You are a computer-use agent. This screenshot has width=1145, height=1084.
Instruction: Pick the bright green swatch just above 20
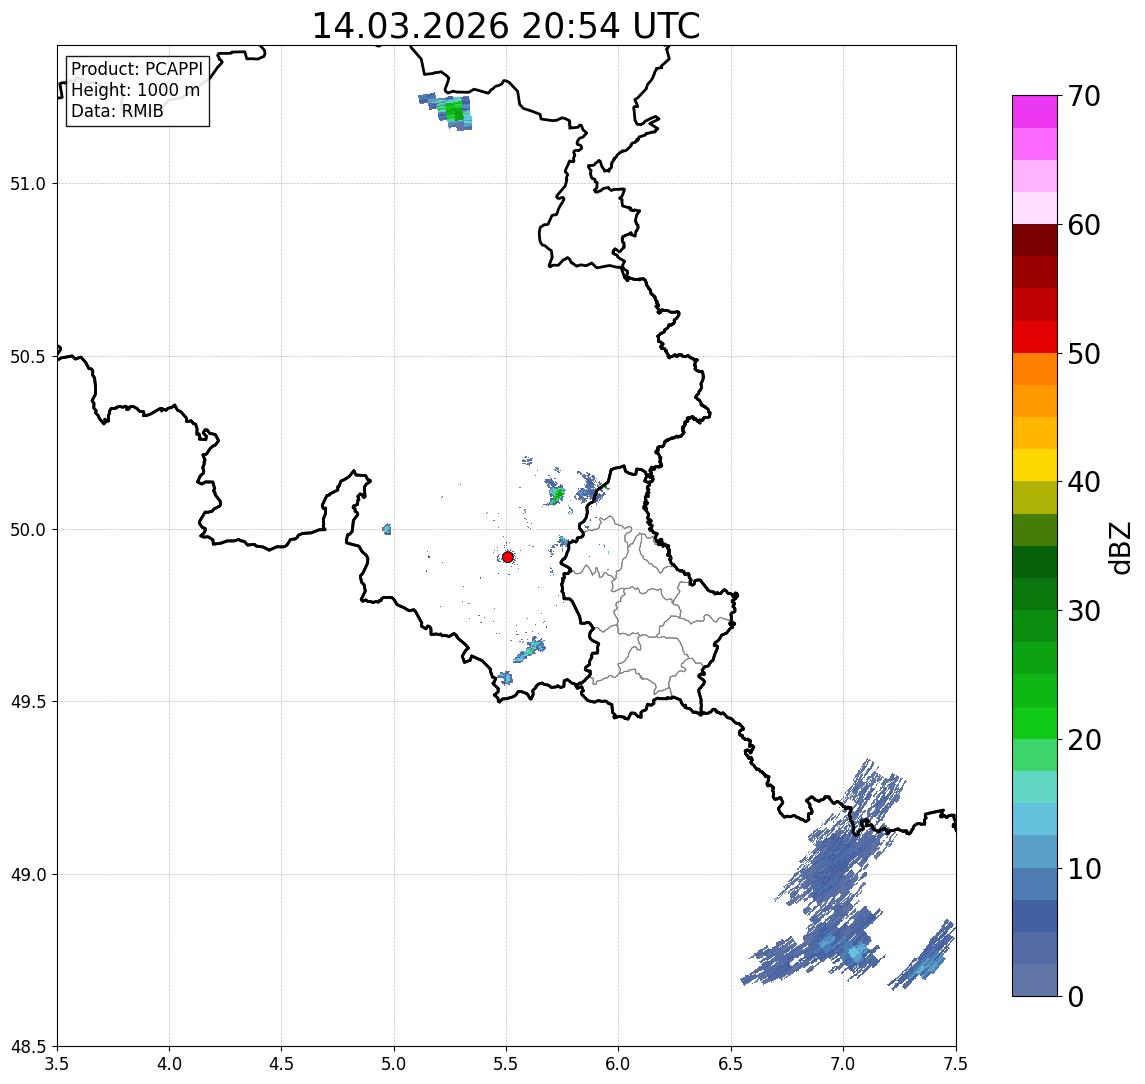tap(1035, 723)
